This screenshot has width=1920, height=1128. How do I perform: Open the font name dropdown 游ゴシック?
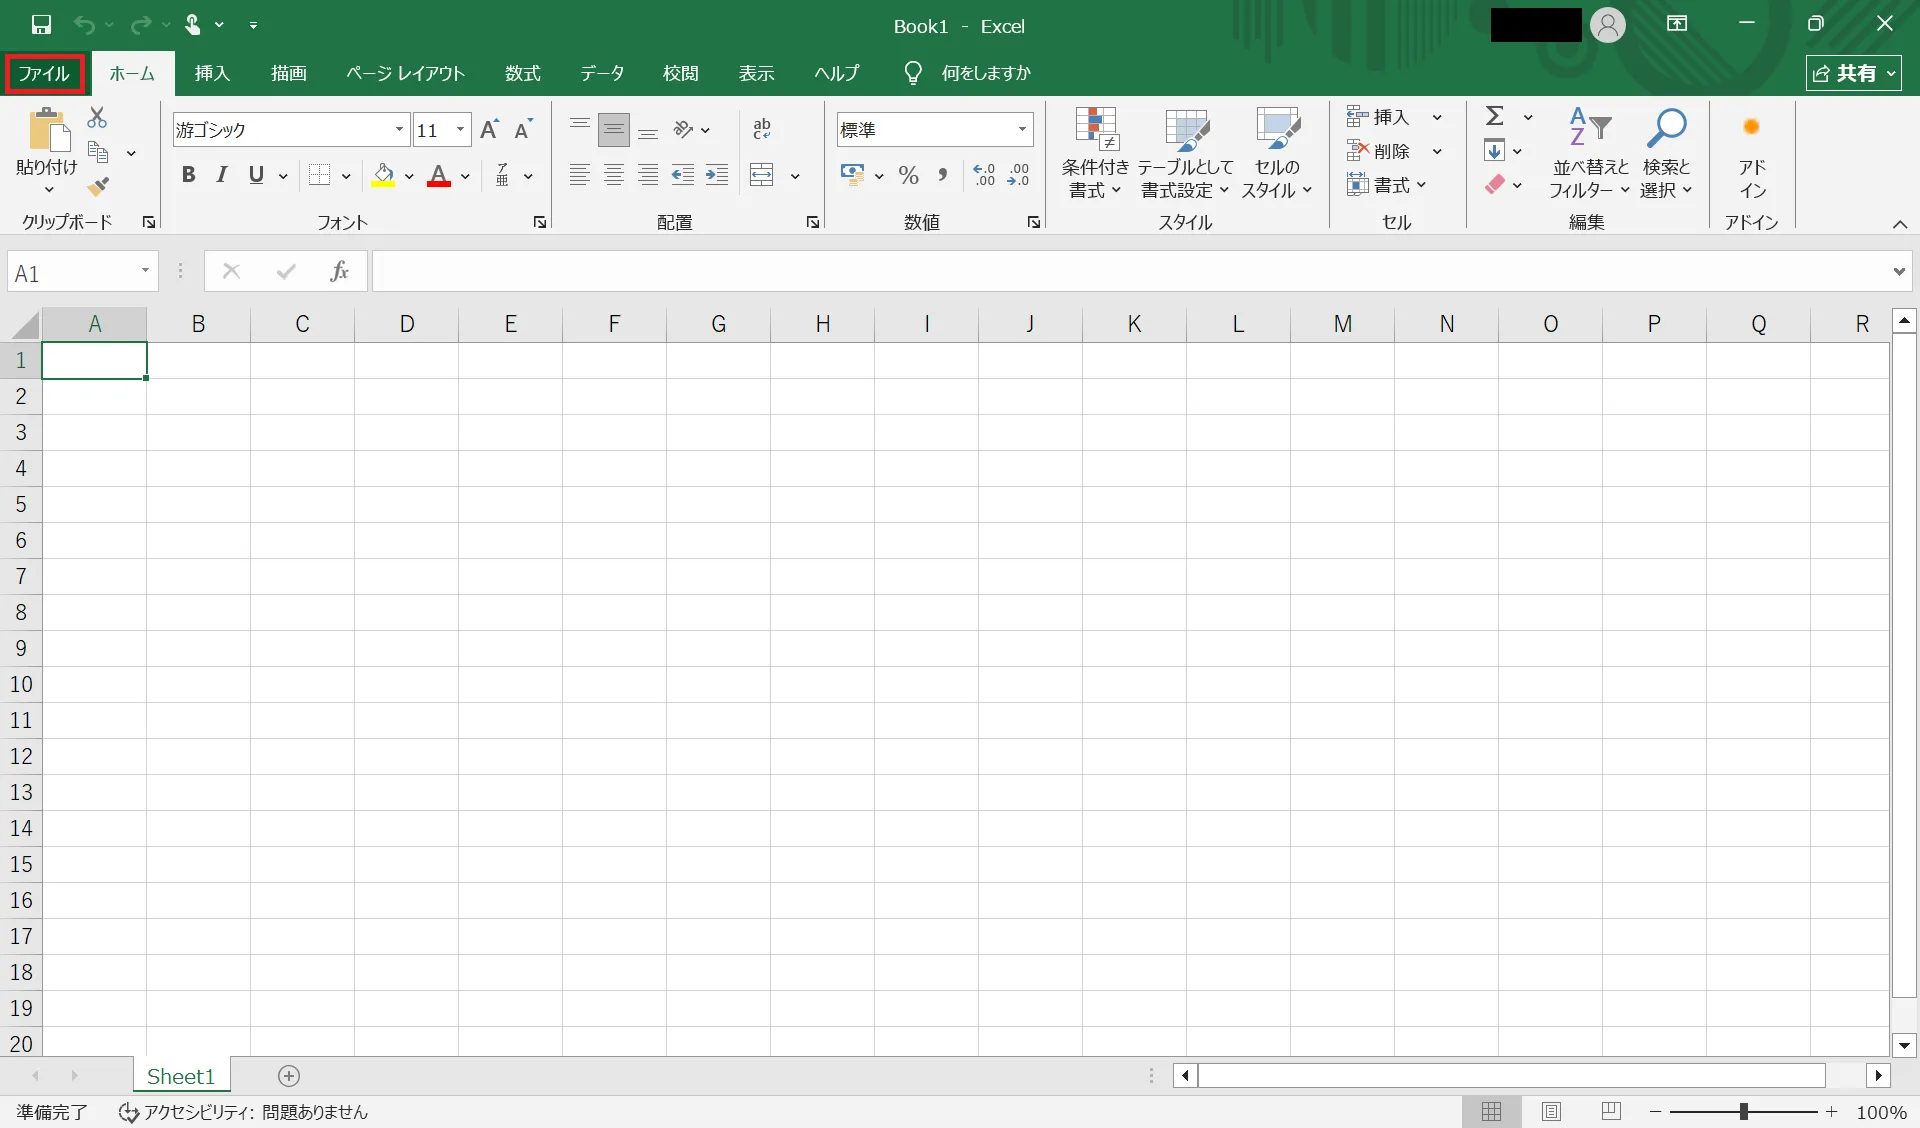click(399, 129)
